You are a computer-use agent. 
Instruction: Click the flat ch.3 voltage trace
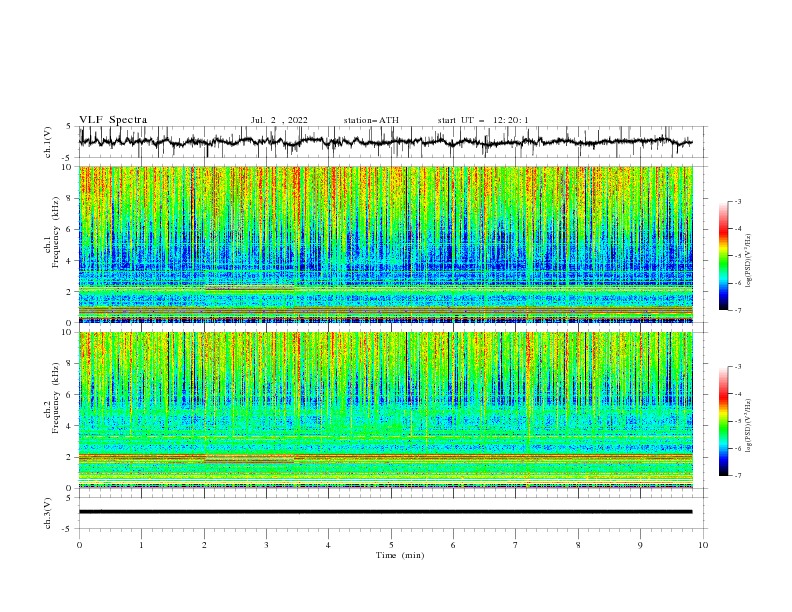point(385,512)
